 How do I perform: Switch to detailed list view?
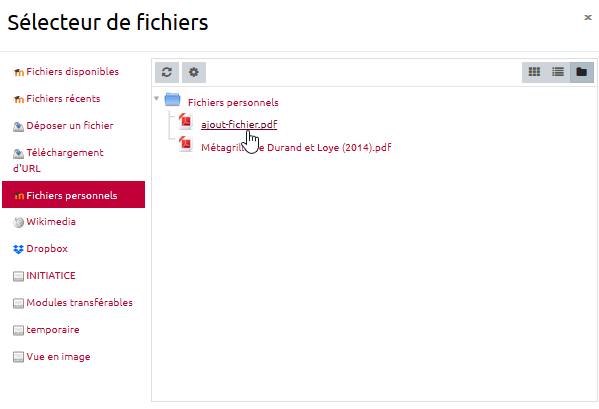558,72
